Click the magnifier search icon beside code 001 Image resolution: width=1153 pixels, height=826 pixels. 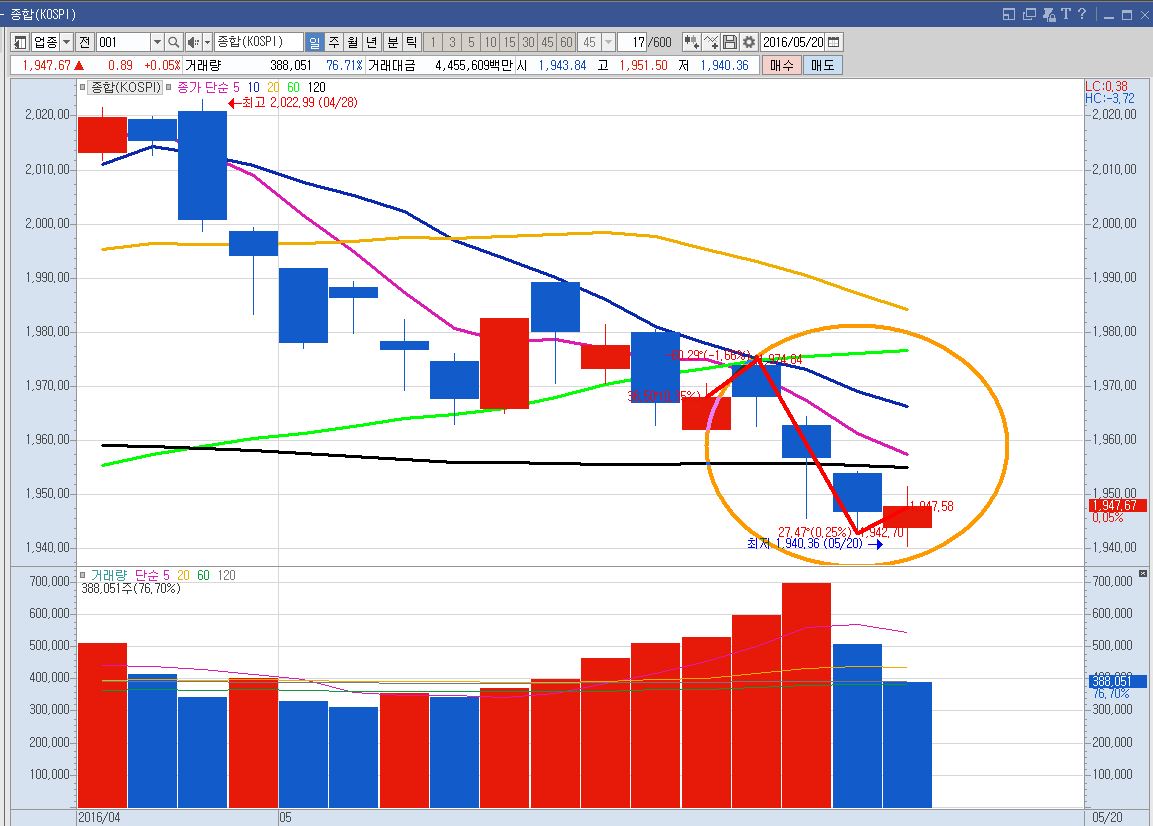pos(173,42)
